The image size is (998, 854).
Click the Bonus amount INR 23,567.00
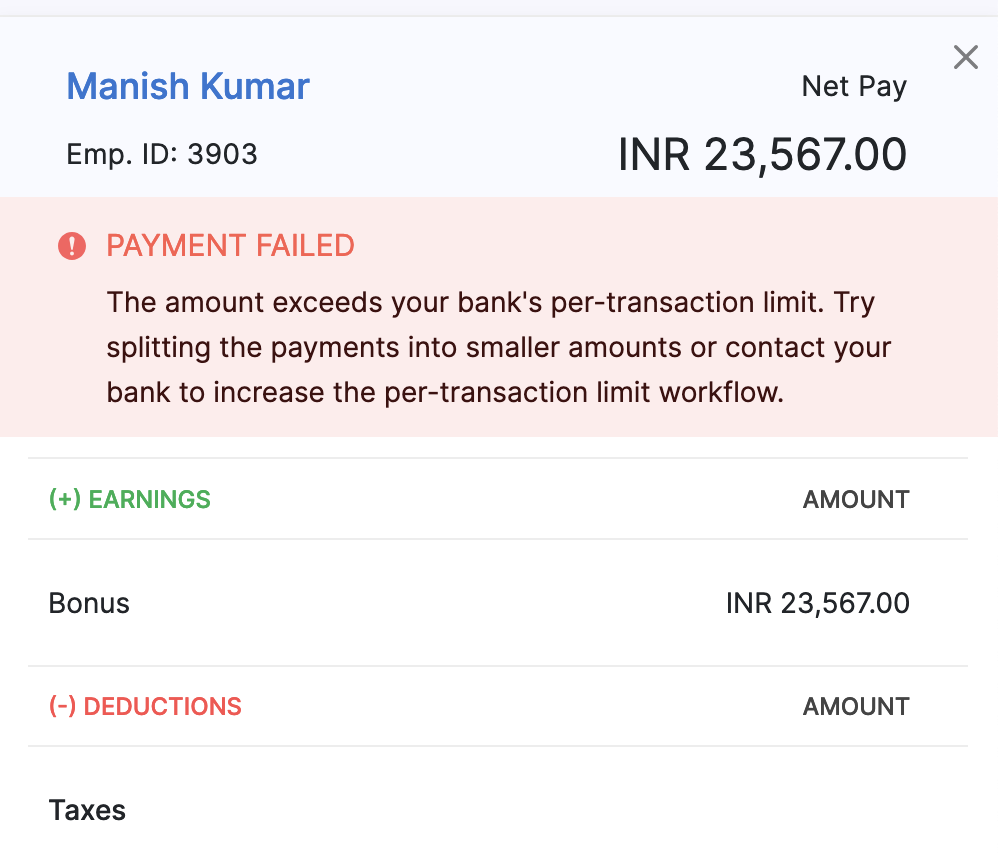coord(817,603)
